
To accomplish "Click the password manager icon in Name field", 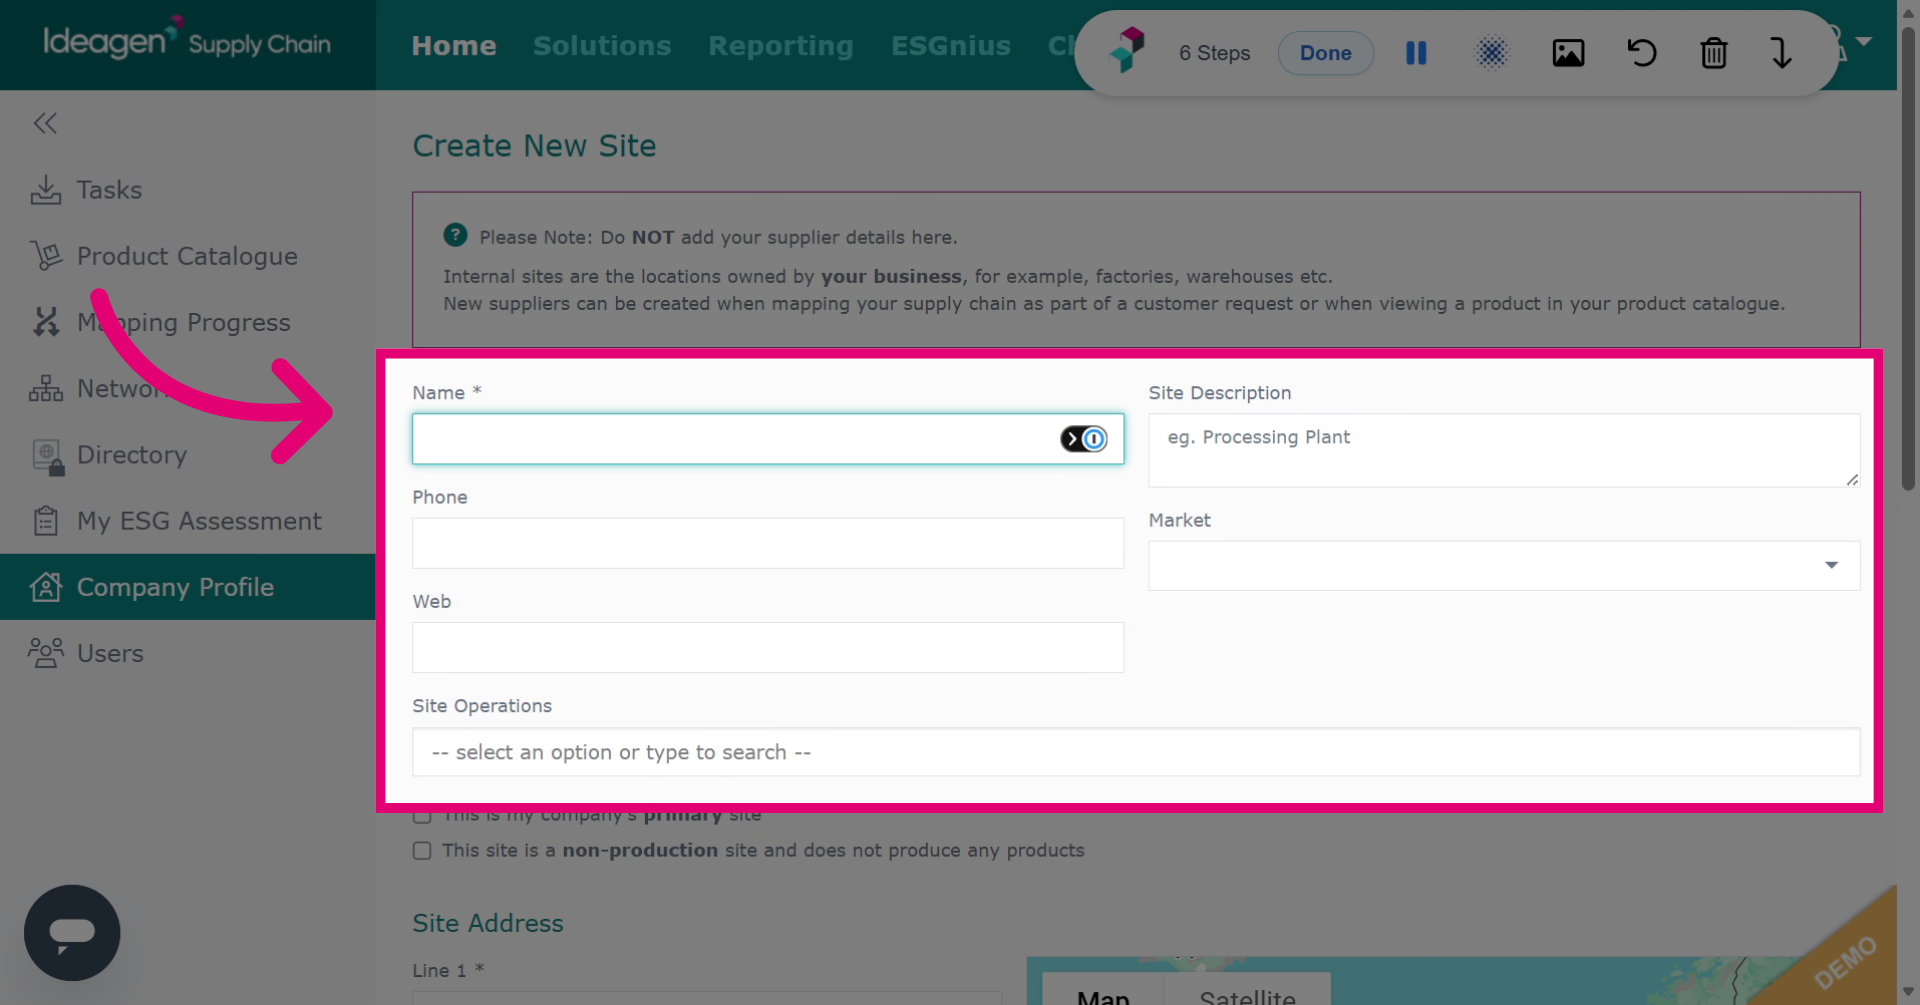I will pos(1084,439).
